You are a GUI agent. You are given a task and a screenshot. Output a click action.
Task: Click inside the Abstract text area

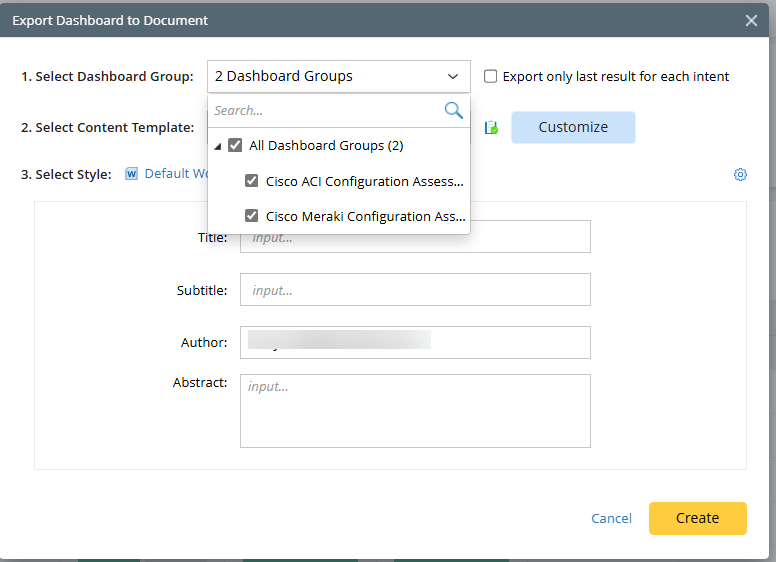[x=415, y=411]
